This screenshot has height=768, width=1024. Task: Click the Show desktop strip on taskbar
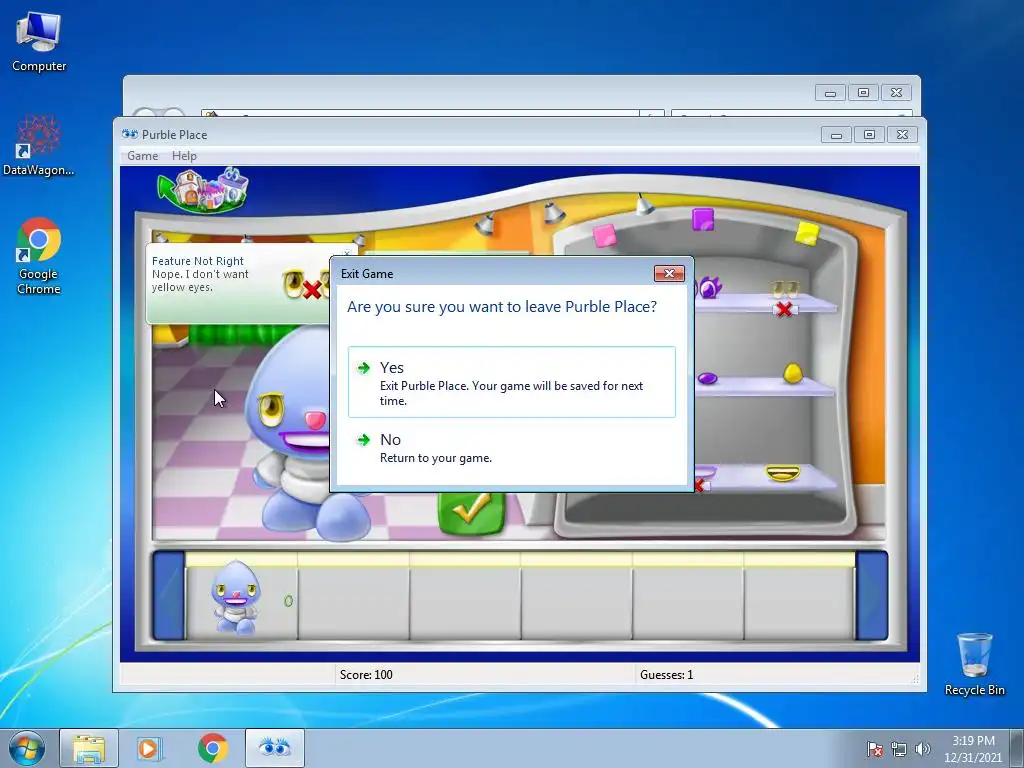(x=1017, y=749)
